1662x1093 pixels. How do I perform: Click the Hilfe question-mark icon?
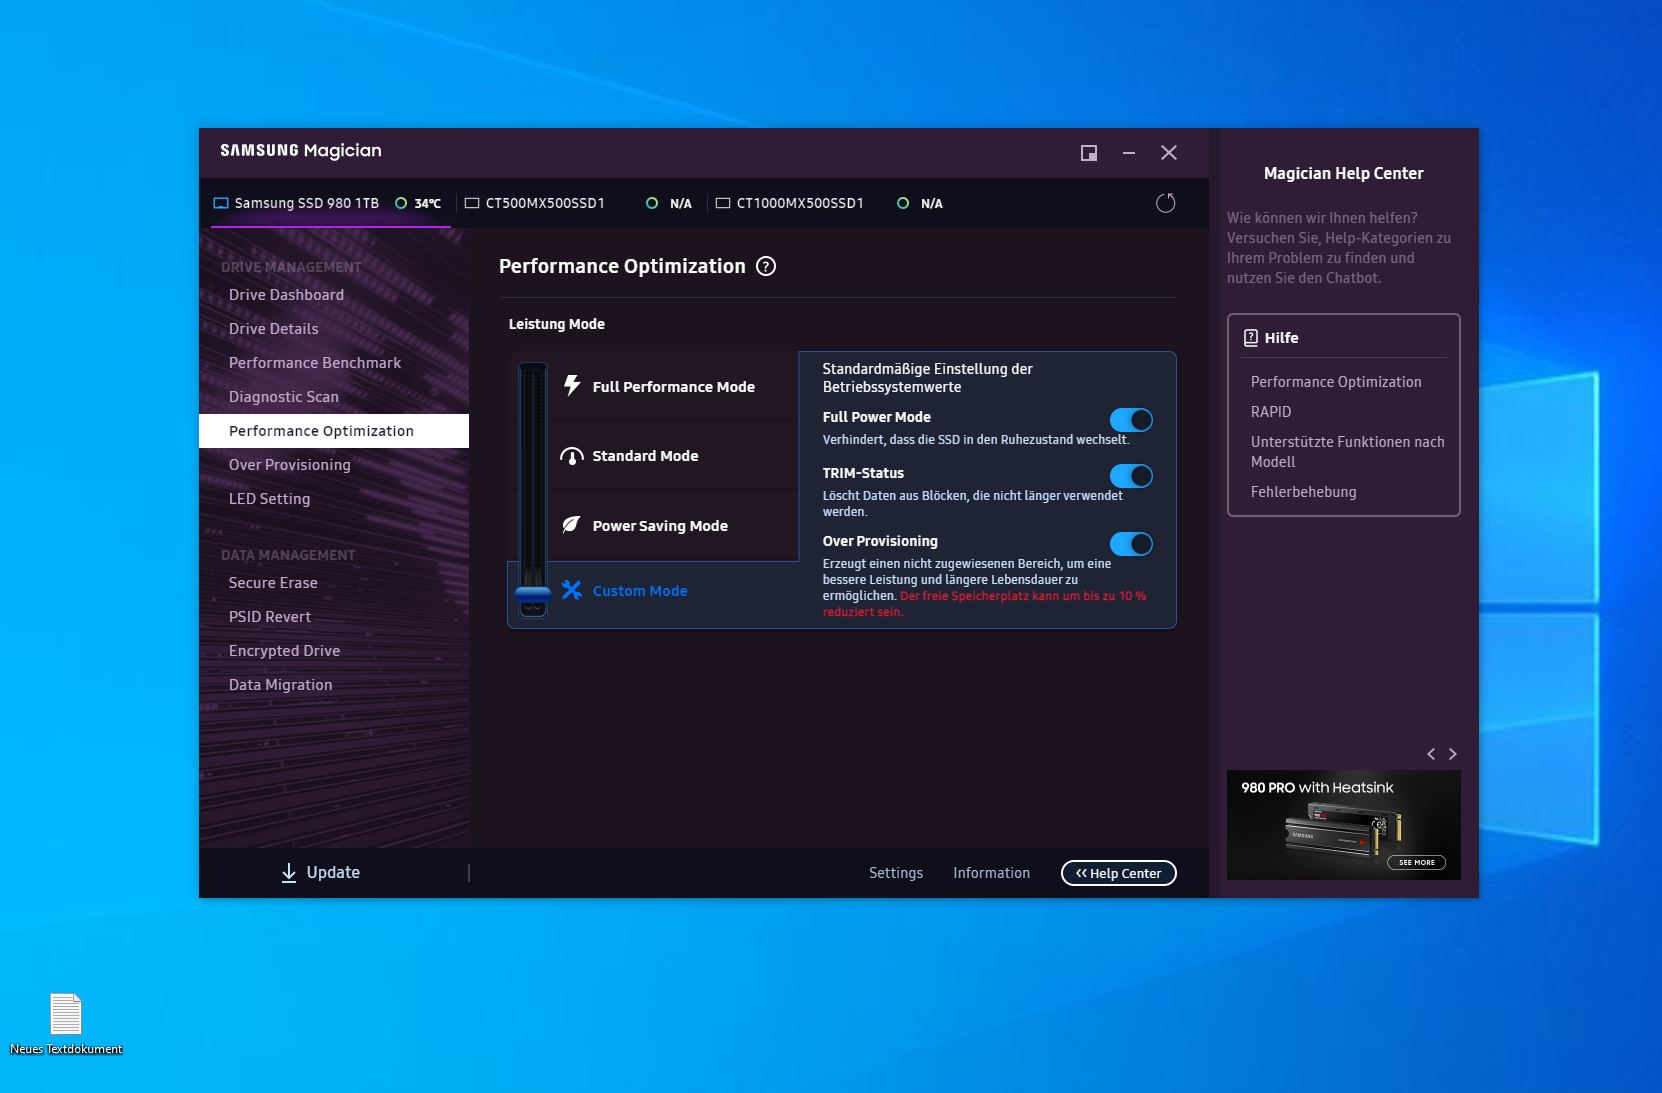(1251, 338)
